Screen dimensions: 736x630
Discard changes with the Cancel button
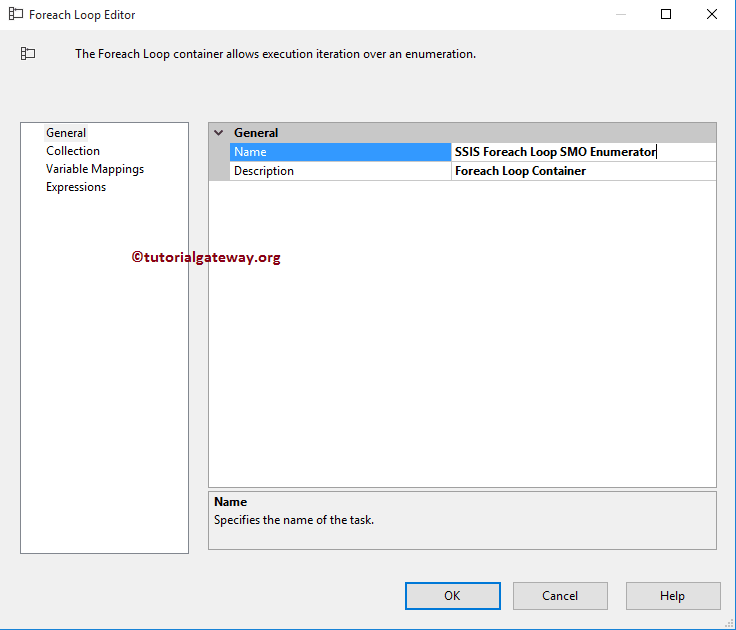(560, 596)
